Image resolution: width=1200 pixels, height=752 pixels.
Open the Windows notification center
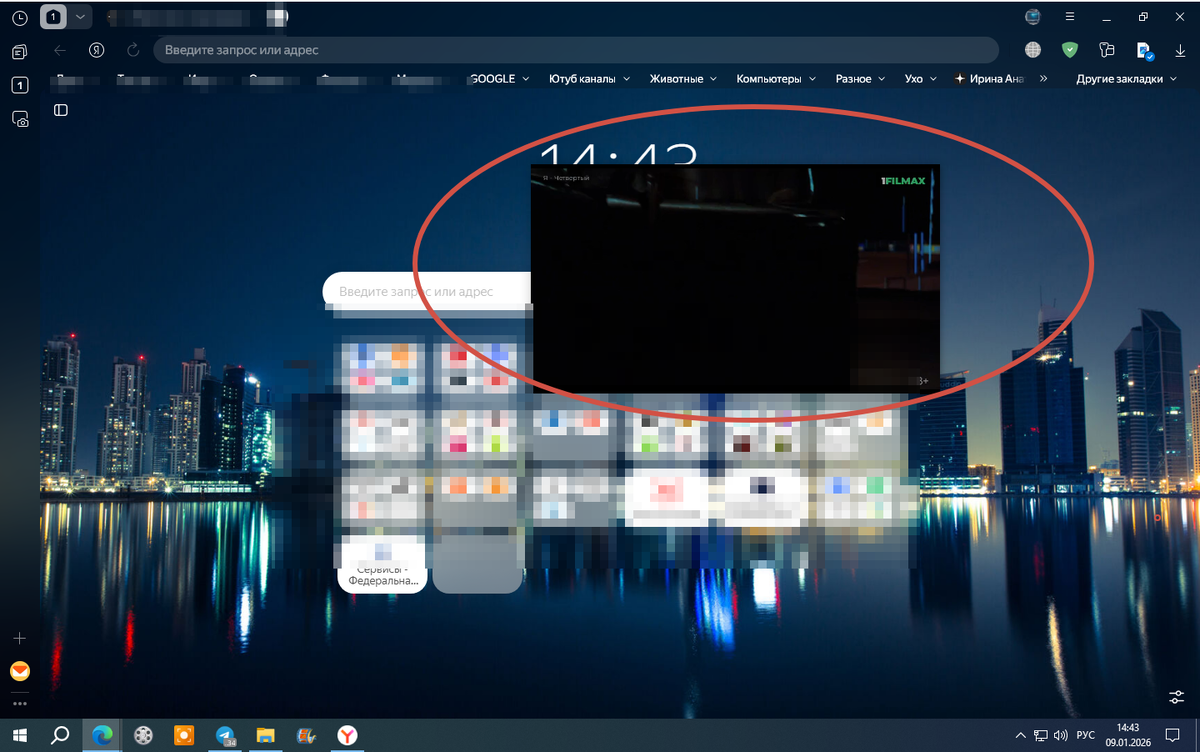click(1173, 735)
